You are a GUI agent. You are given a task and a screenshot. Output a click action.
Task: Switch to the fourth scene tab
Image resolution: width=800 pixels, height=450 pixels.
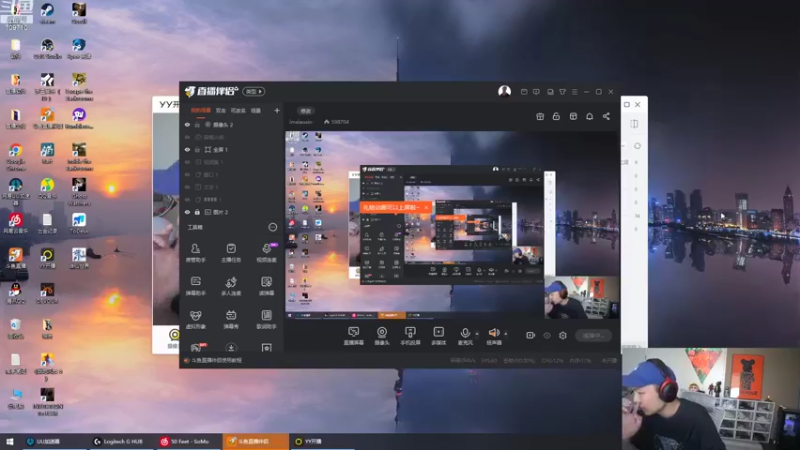256,110
